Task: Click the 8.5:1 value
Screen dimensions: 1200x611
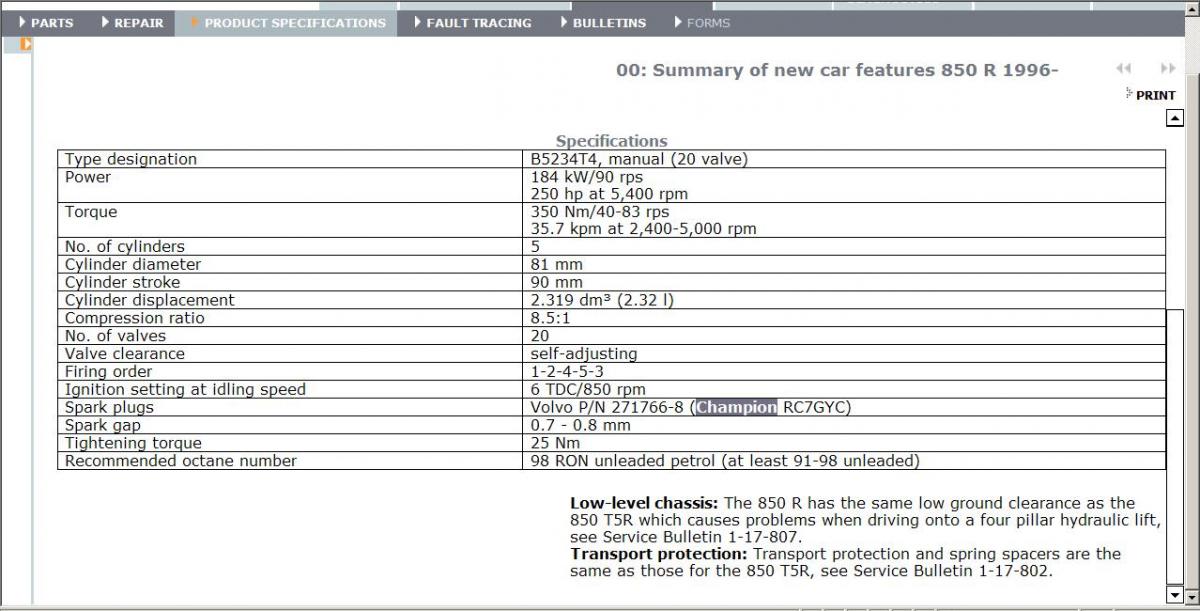Action: [551, 318]
